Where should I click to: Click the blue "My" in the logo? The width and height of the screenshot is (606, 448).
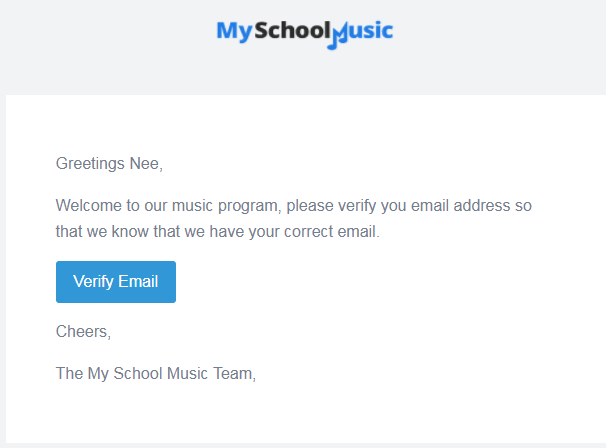234,32
